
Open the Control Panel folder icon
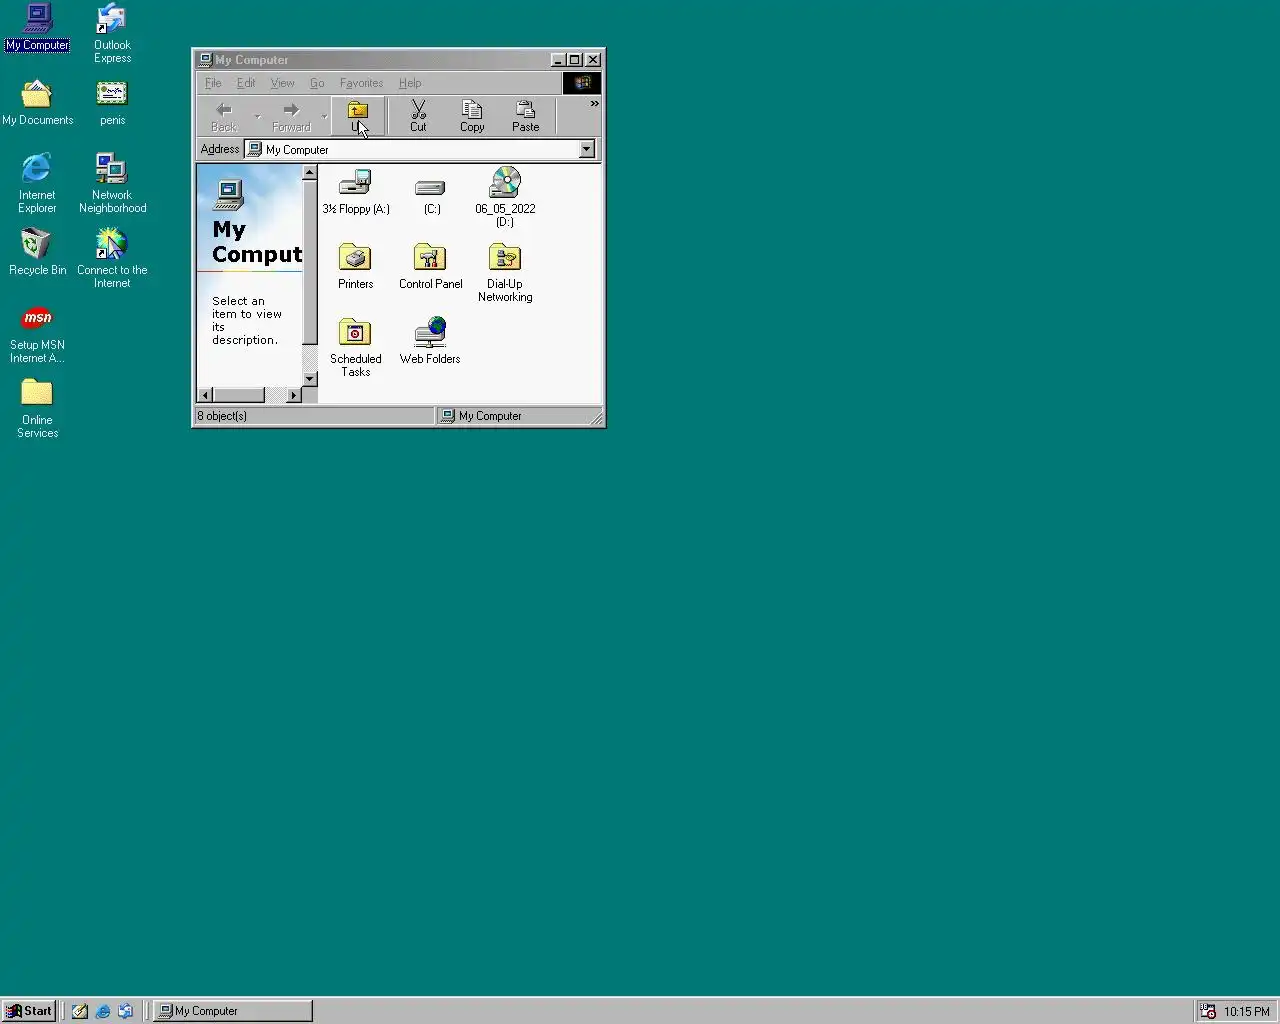tap(431, 266)
